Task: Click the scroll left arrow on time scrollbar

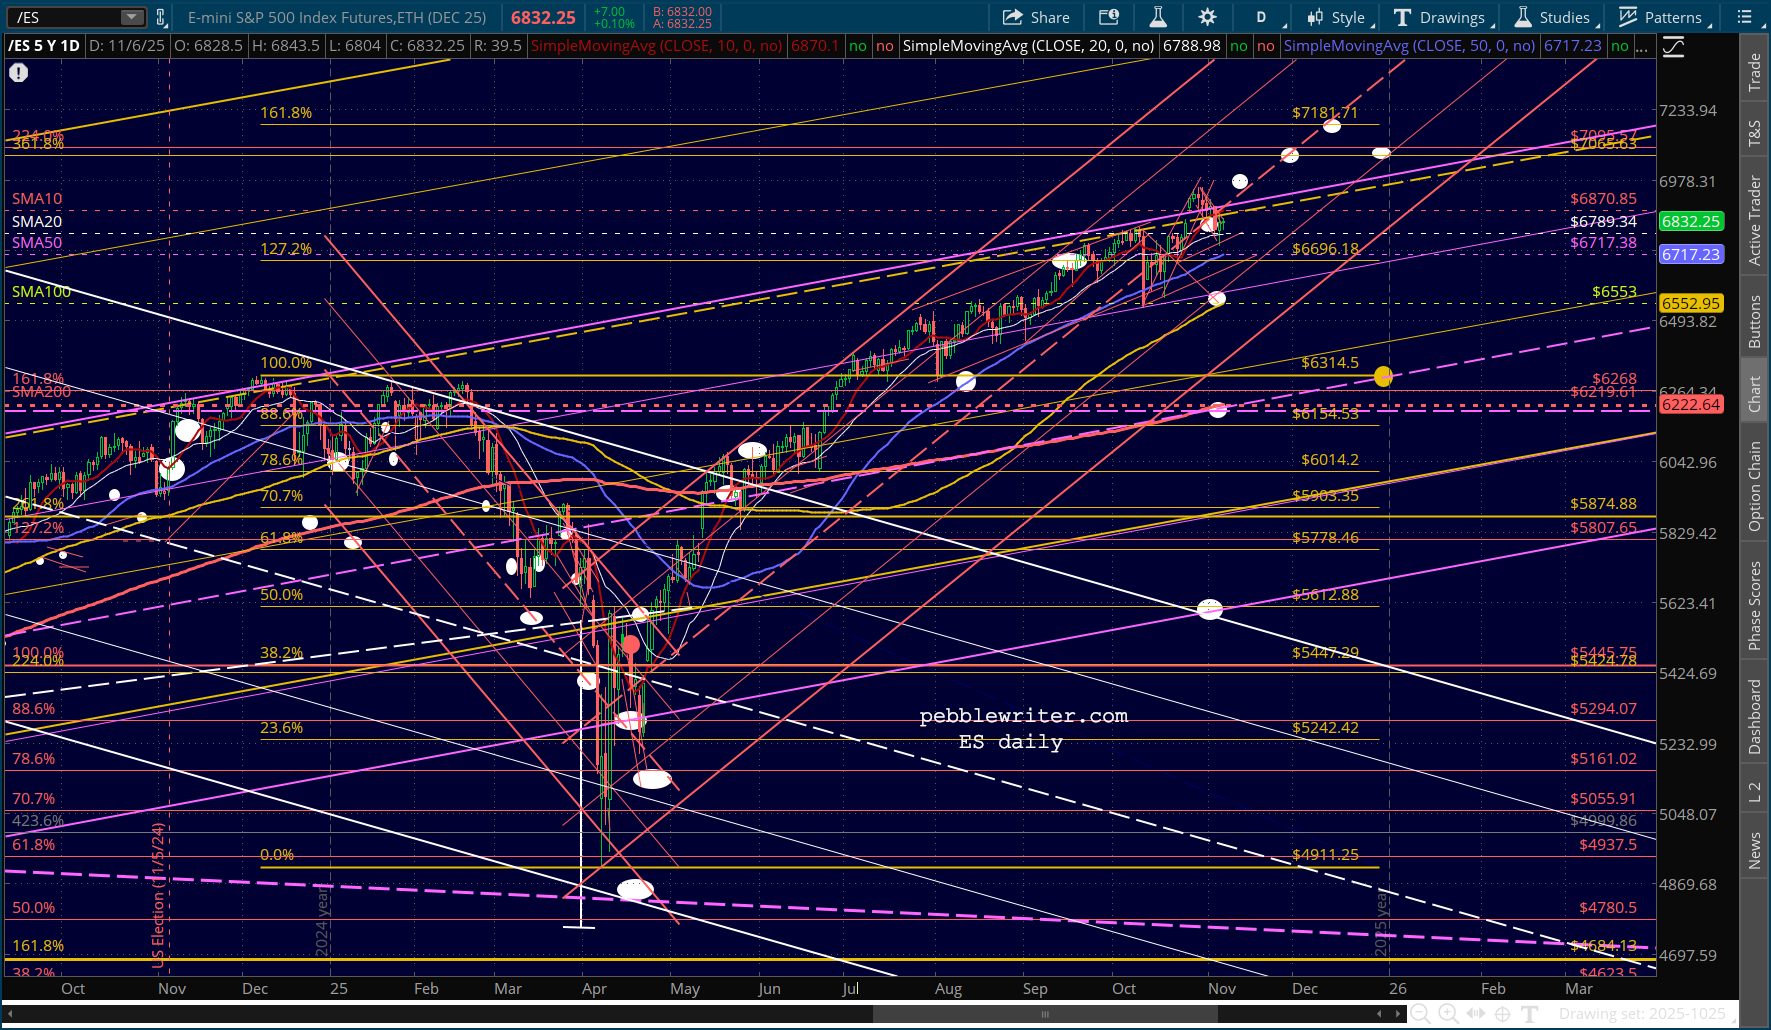Action: 1379,1014
